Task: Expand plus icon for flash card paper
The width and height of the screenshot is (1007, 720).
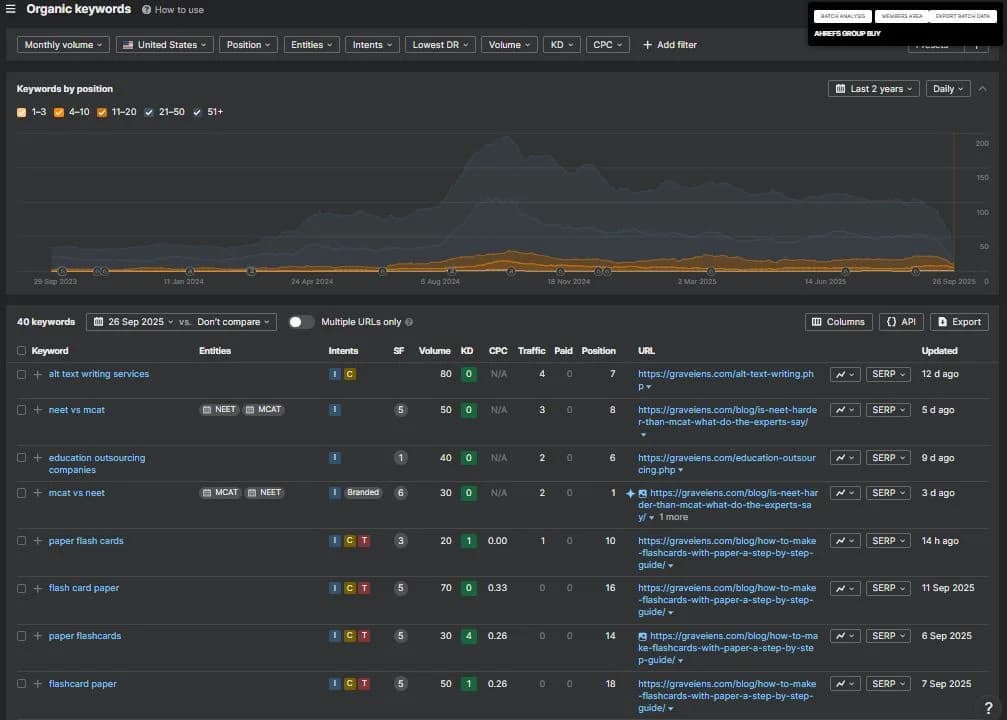Action: [x=38, y=588]
